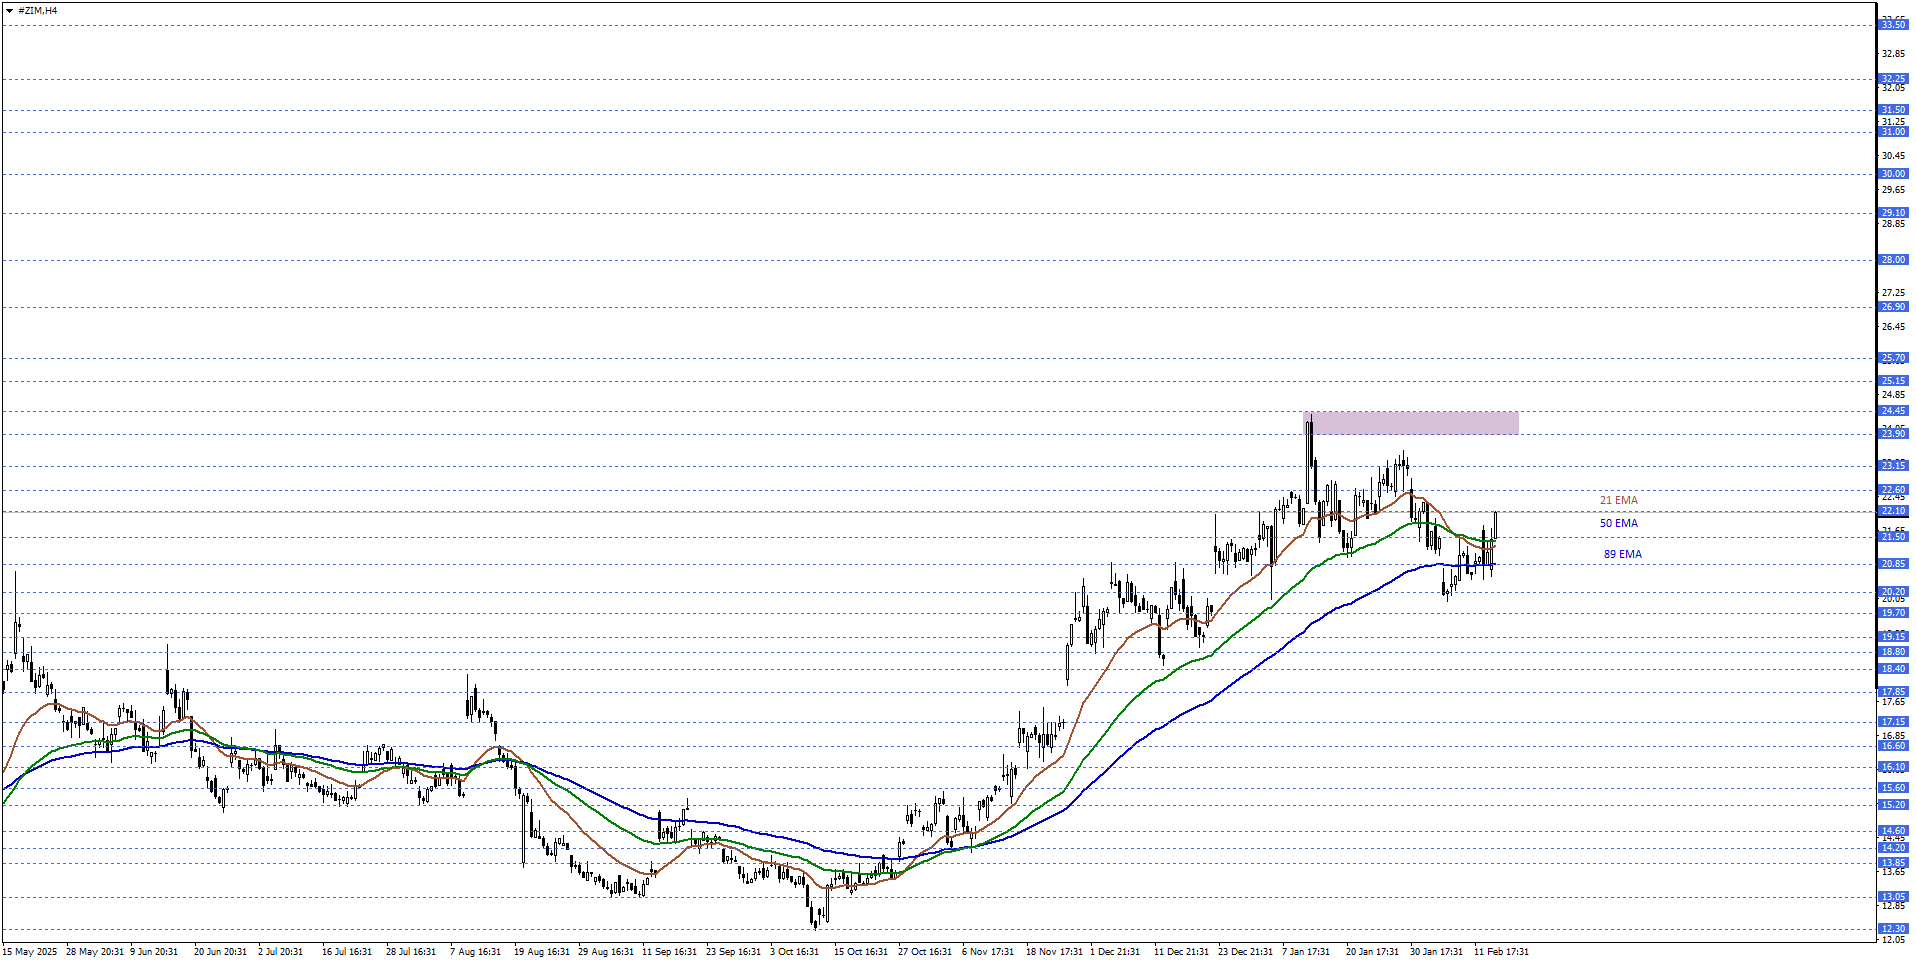Open the dropdown arrow beside #ZIM,H4
Screen dimensions: 1916x963
[10, 10]
